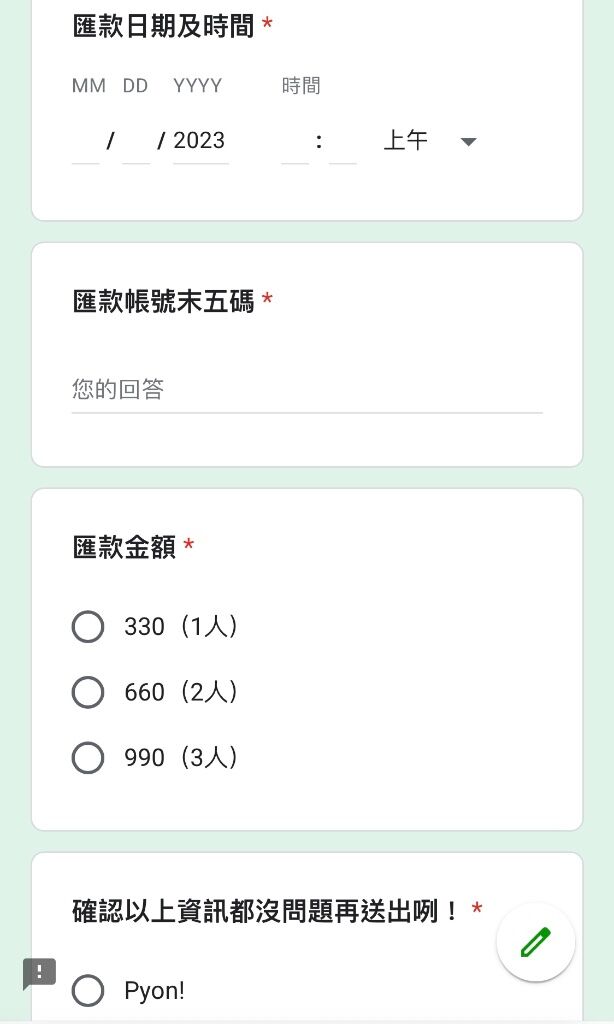This screenshot has height=1024, width=614.
Task: Click the 990 (3人) option label
Action: [x=181, y=758]
